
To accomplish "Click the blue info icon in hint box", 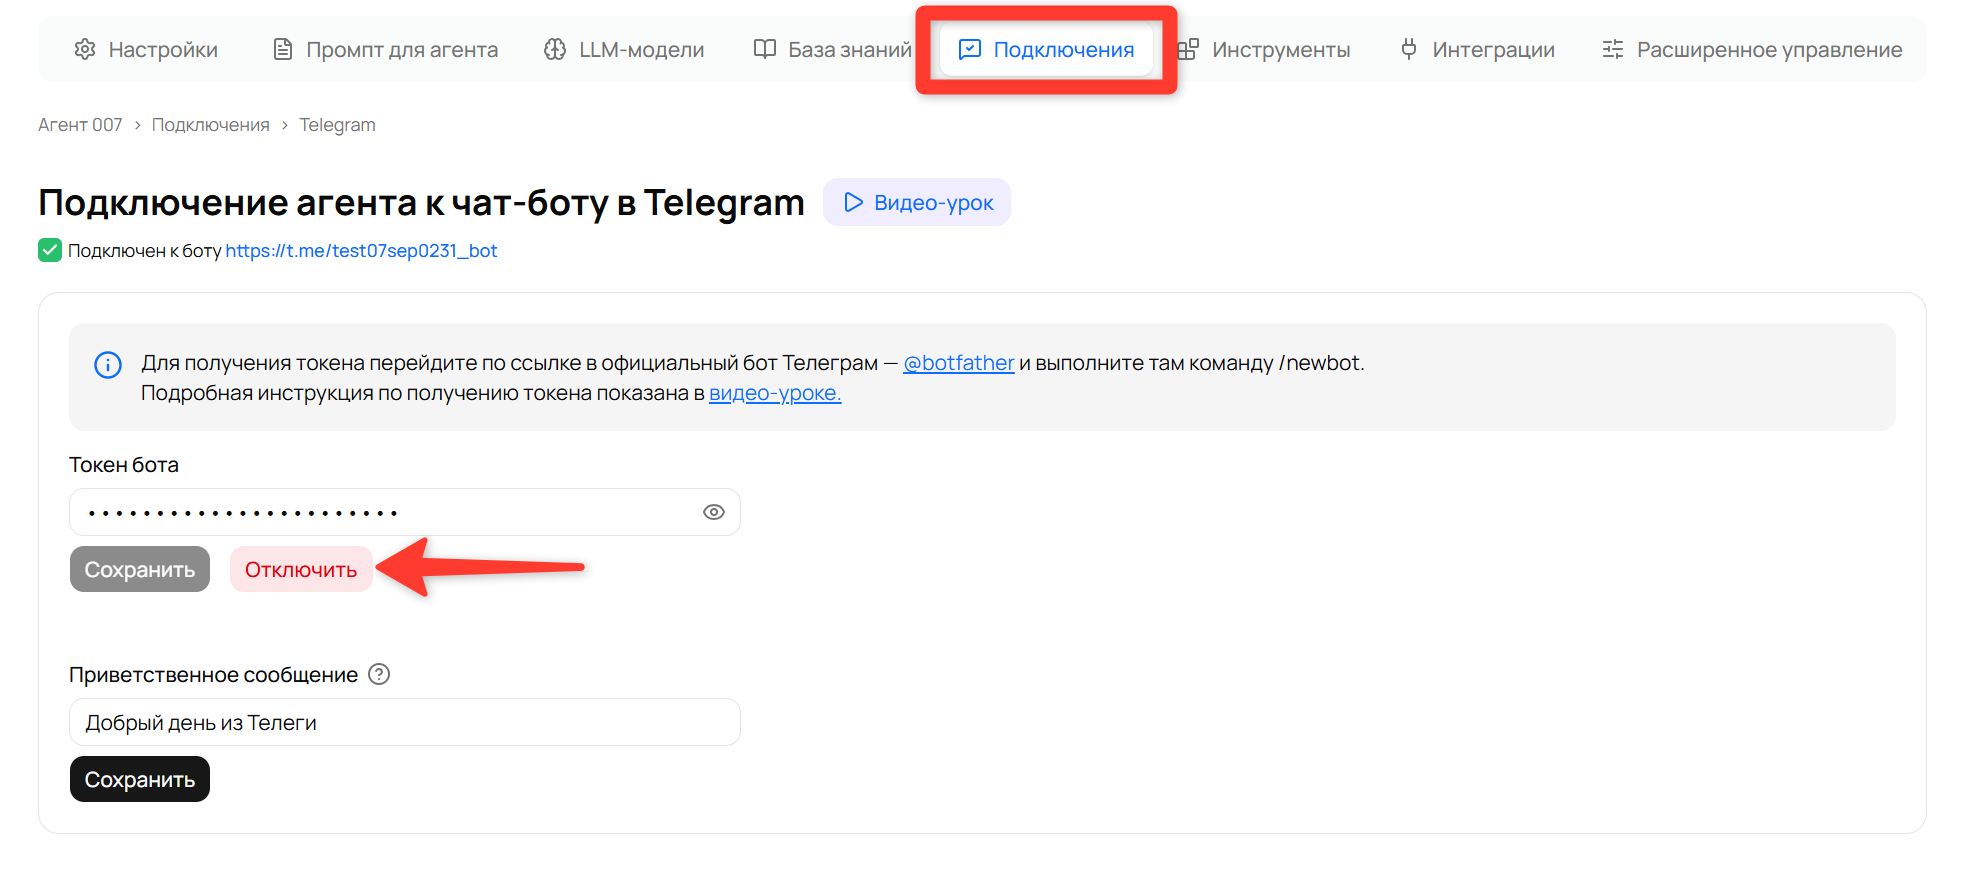I will coord(108,365).
